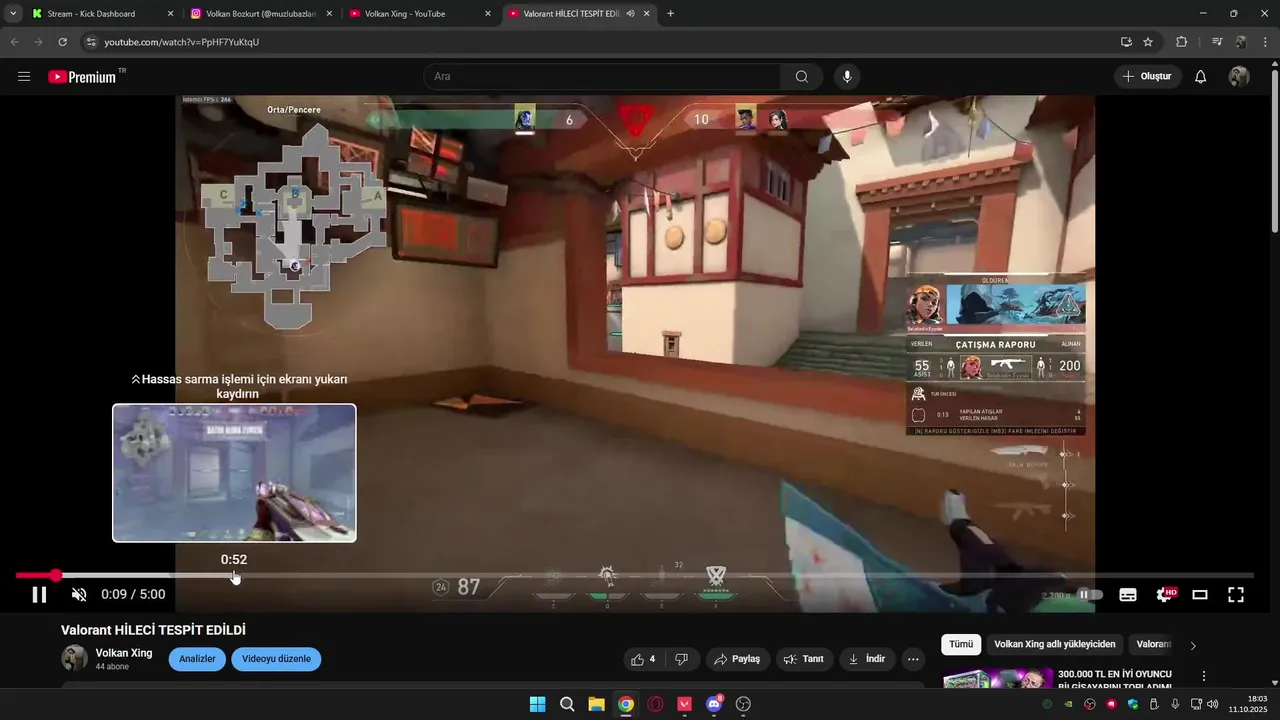Switch to theater mode
1280x720 pixels.
(x=1200, y=594)
